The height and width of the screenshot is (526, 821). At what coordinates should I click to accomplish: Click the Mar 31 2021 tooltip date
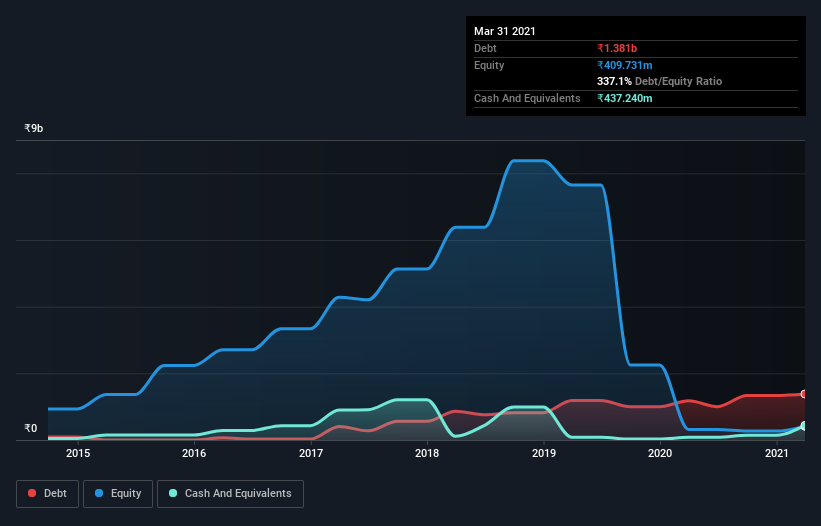[x=505, y=31]
